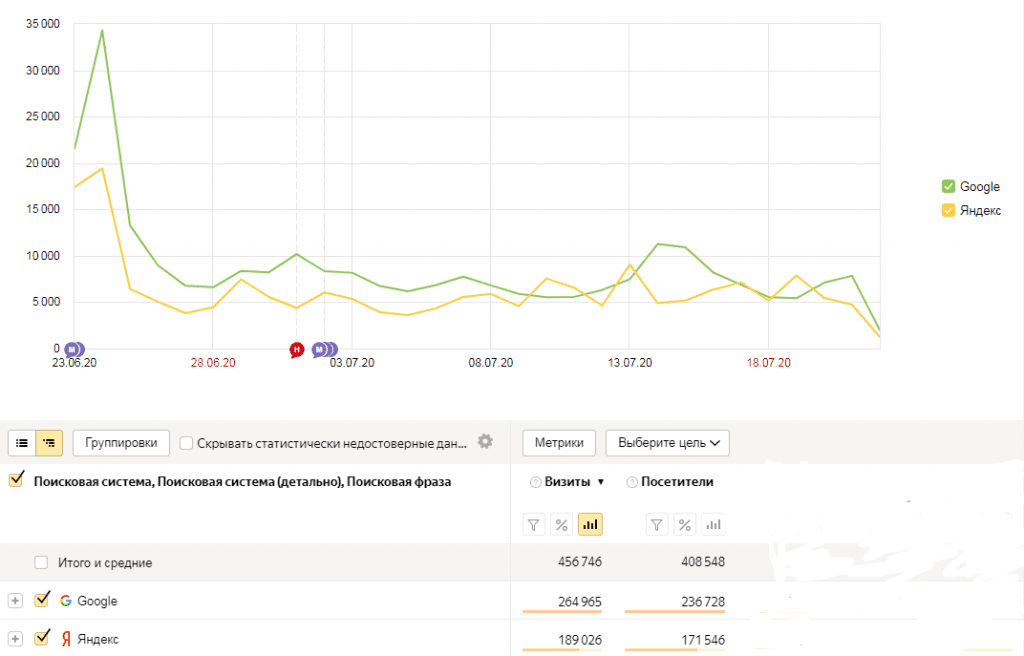Click the 28.06.20 date label
Image resolution: width=1024 pixels, height=656 pixels.
[213, 363]
